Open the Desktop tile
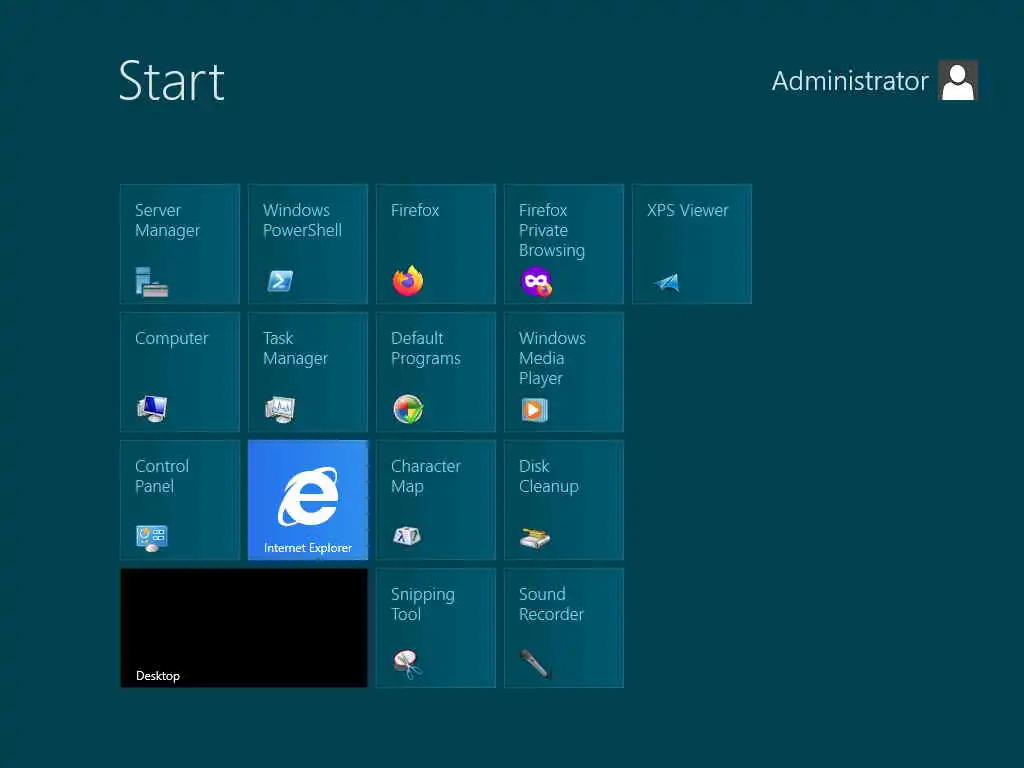This screenshot has width=1024, height=768. [244, 628]
